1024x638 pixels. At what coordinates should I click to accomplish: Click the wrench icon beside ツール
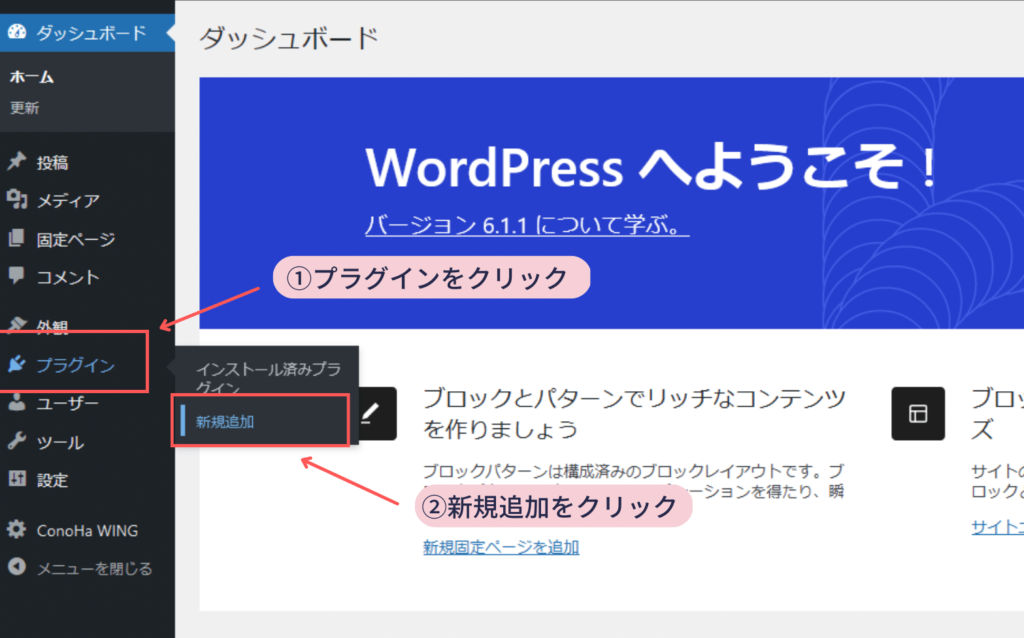pos(17,441)
